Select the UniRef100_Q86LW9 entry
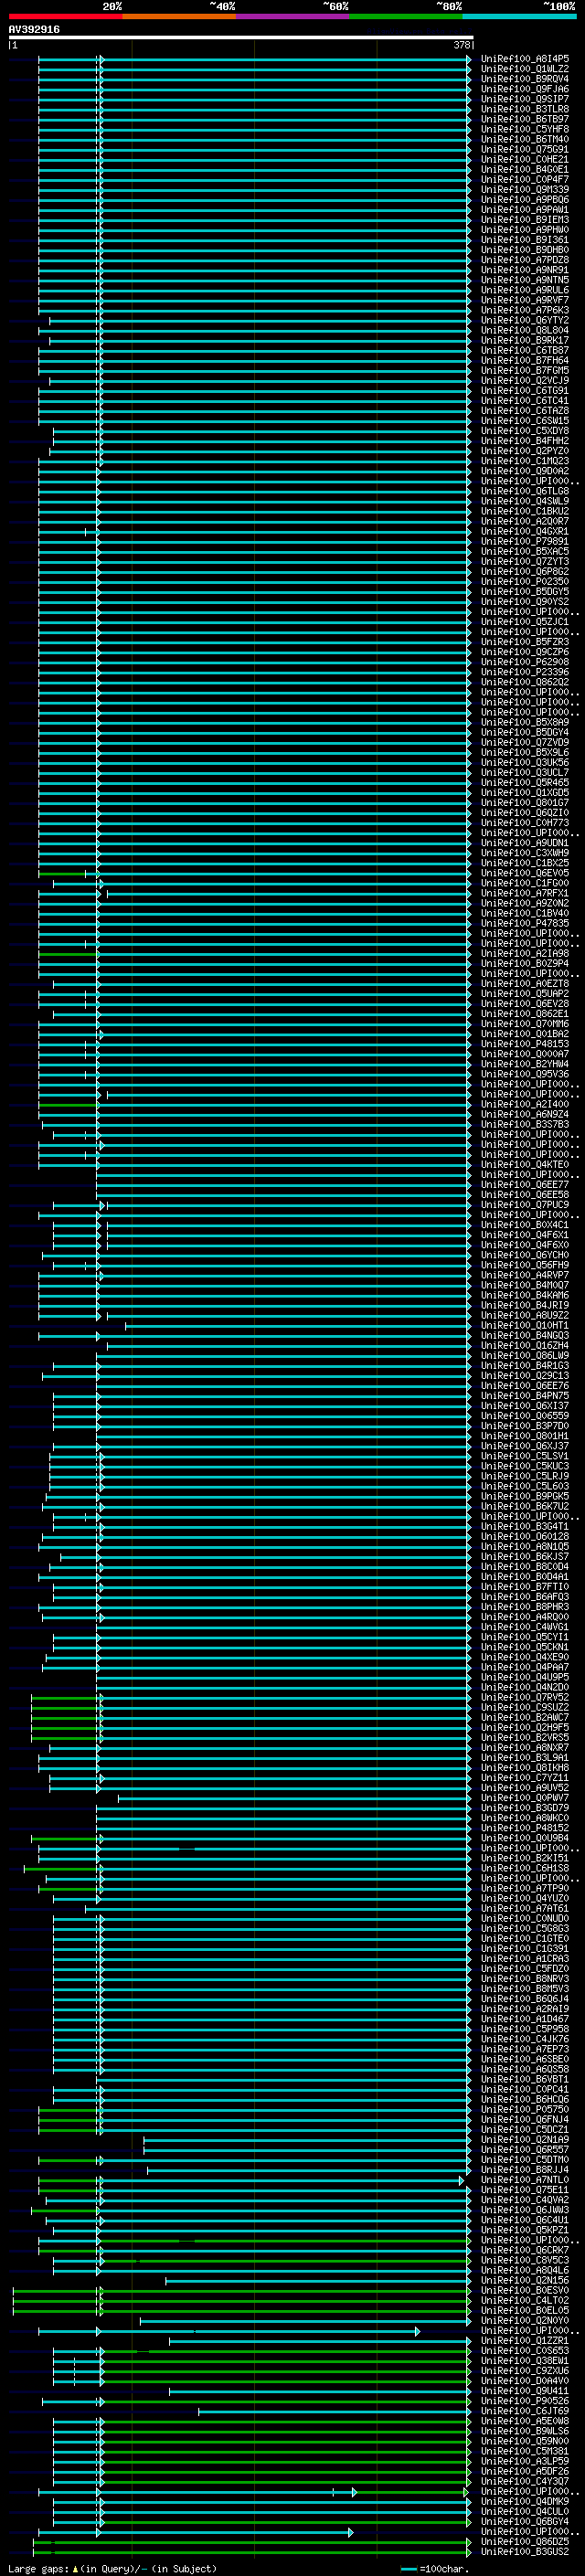 click(x=525, y=1356)
